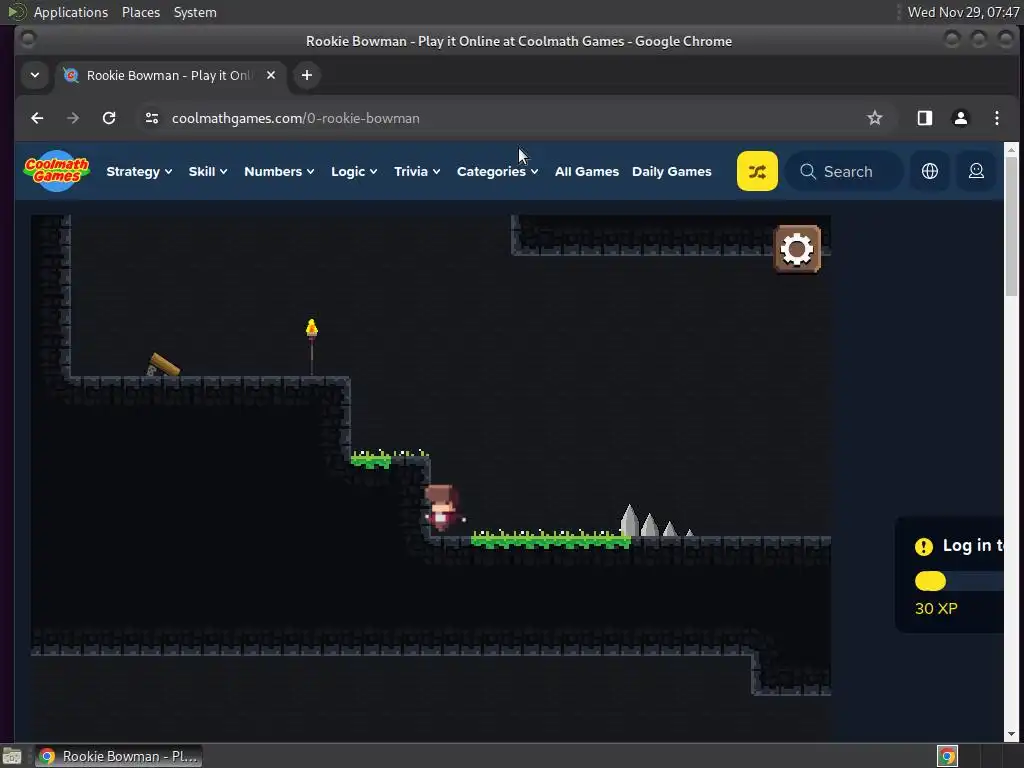Click the page vertical scrollbar thumb
The height and width of the screenshot is (768, 1024).
click(x=1011, y=226)
